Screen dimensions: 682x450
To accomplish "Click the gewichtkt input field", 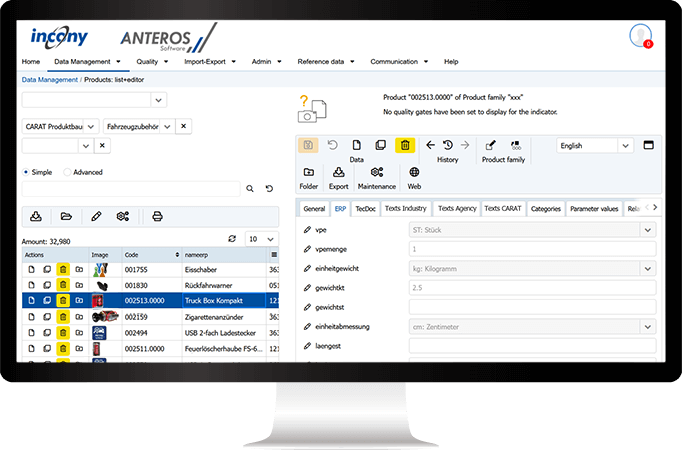I will pos(532,288).
